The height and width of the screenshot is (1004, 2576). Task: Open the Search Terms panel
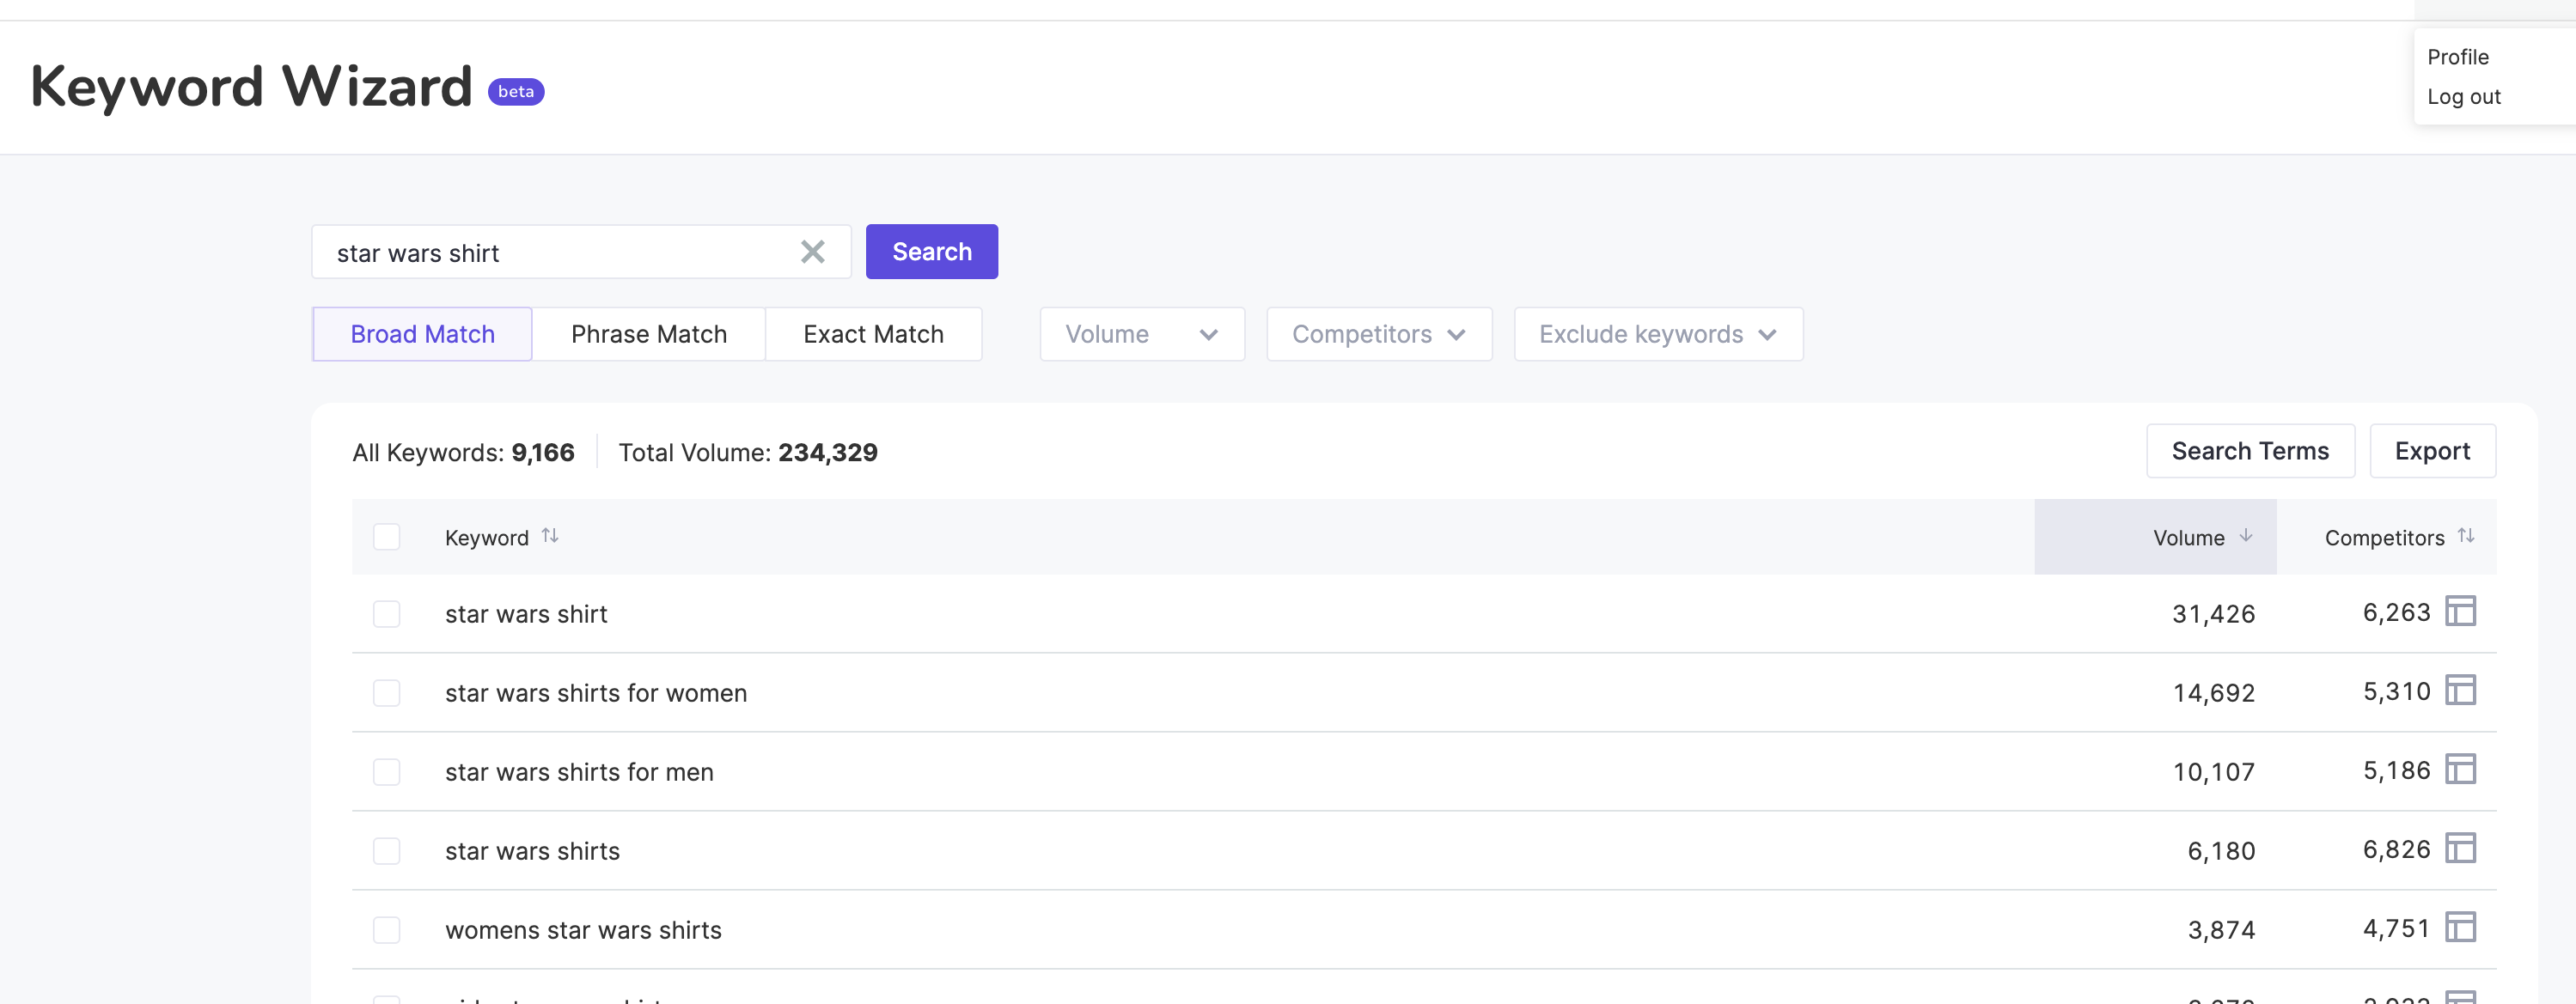pos(2250,451)
